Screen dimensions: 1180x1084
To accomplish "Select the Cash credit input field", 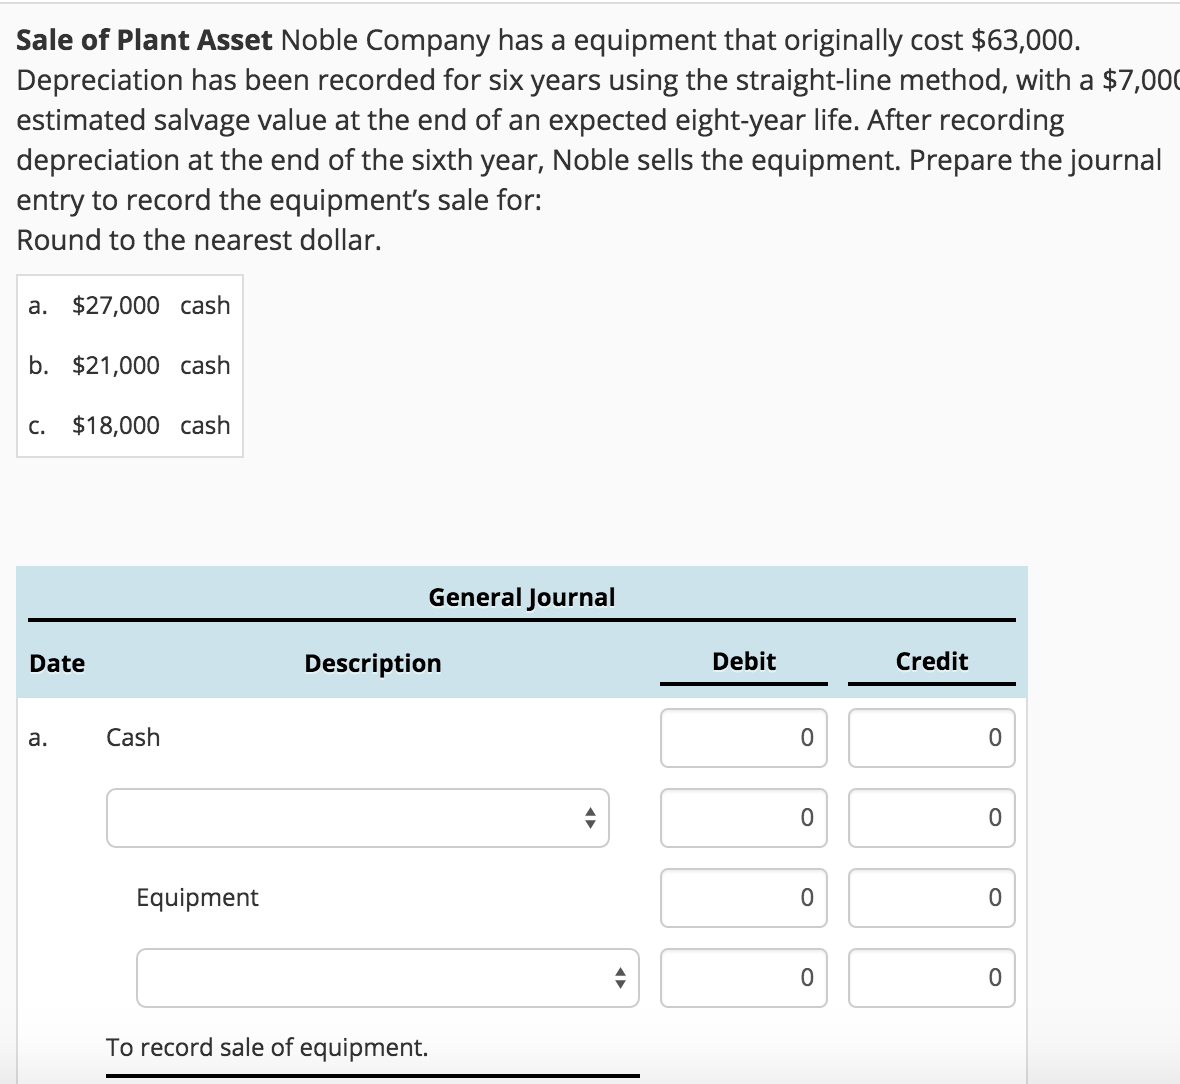I will (x=931, y=738).
